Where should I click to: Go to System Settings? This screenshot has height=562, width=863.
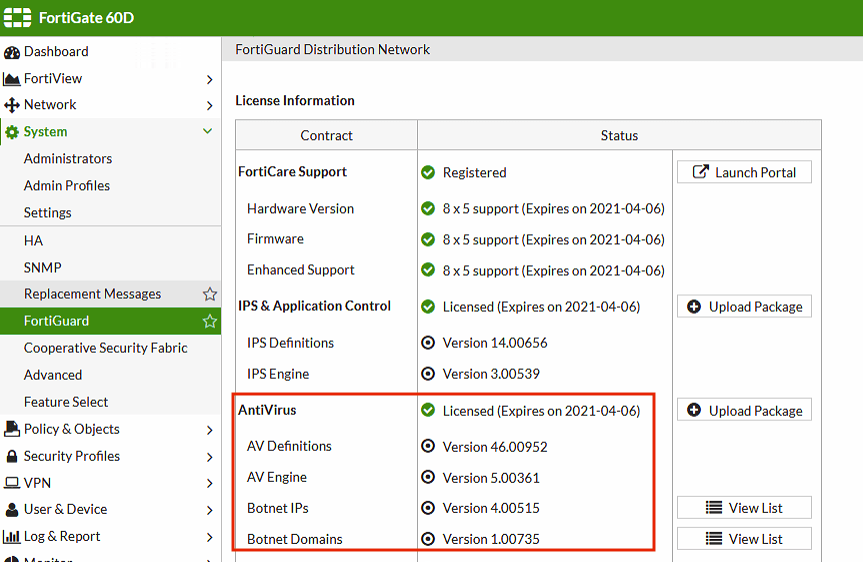coord(110,212)
